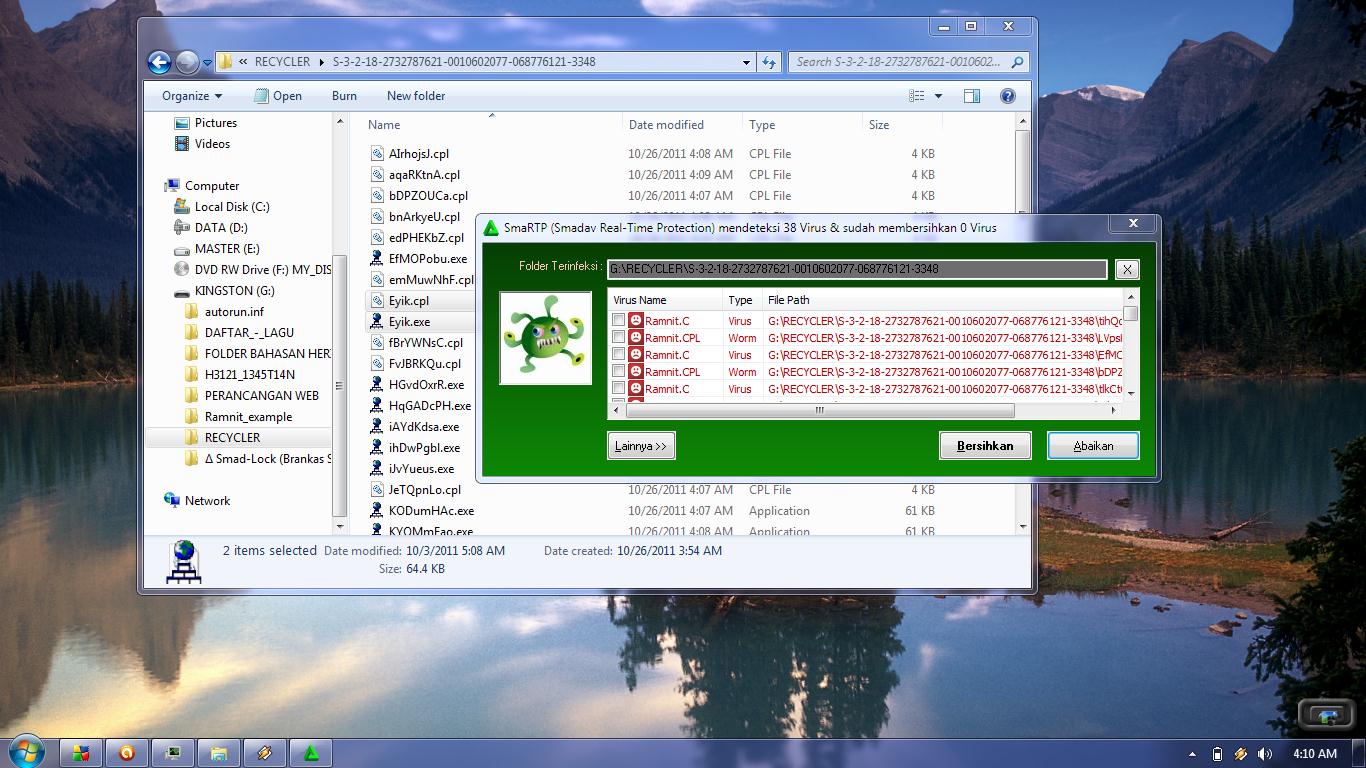Click the blue Help question mark icon
The height and width of the screenshot is (768, 1366).
(1008, 95)
